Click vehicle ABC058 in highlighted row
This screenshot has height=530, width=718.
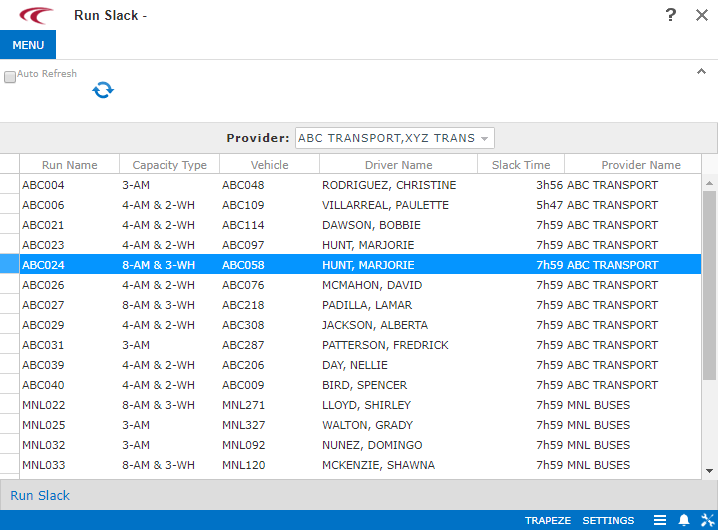pyautogui.click(x=243, y=265)
